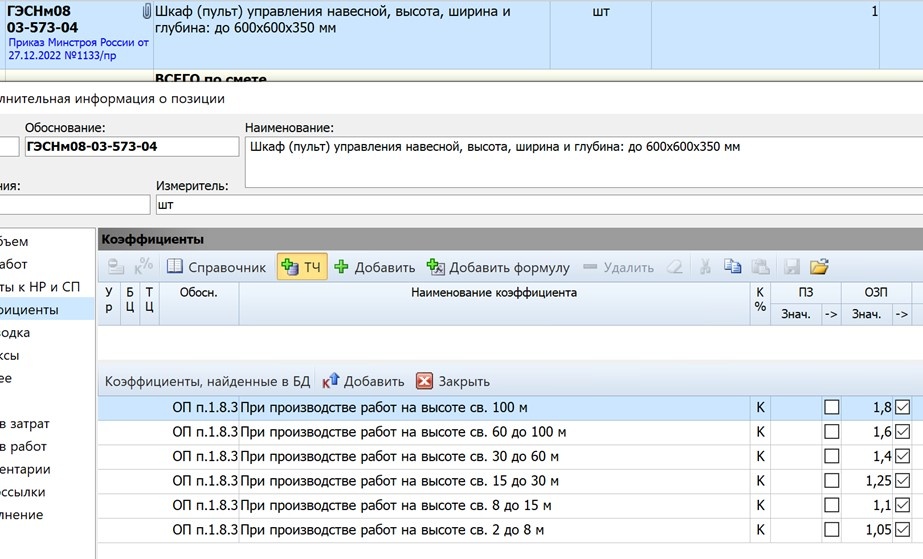
Task: Click the ОЗП Знач. column header
Action: point(866,314)
